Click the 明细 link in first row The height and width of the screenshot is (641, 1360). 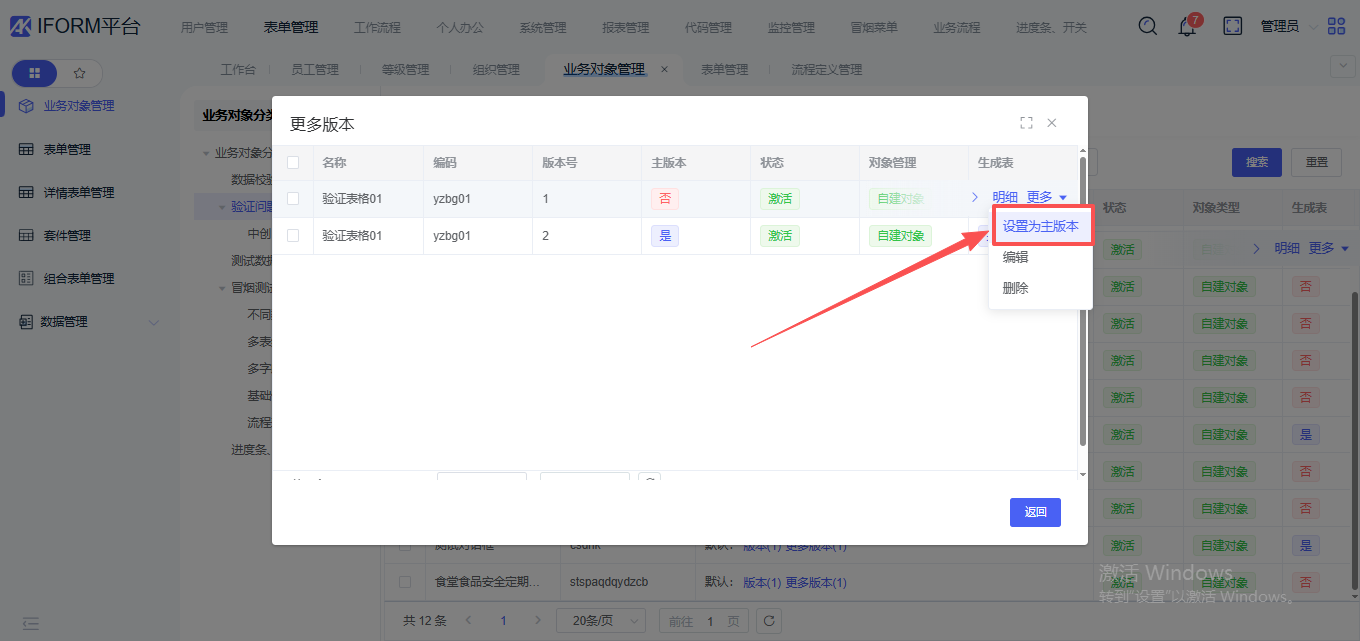point(1005,198)
